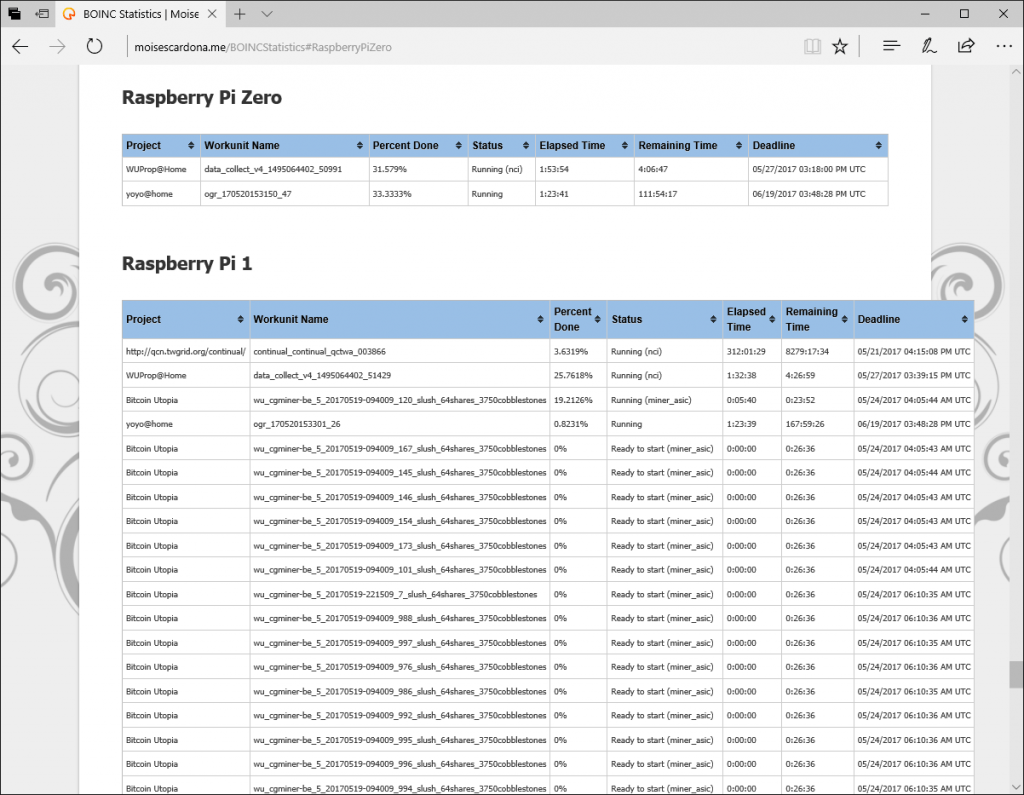
Task: Select the workunit containing 221509_7_slush
Action: click(x=395, y=594)
